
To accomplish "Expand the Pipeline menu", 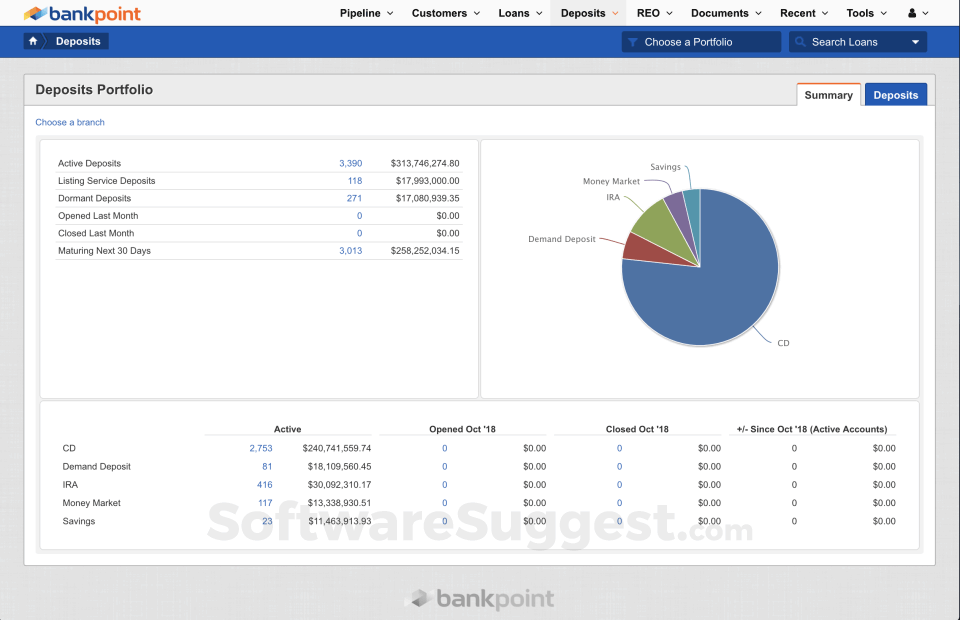I will point(366,13).
